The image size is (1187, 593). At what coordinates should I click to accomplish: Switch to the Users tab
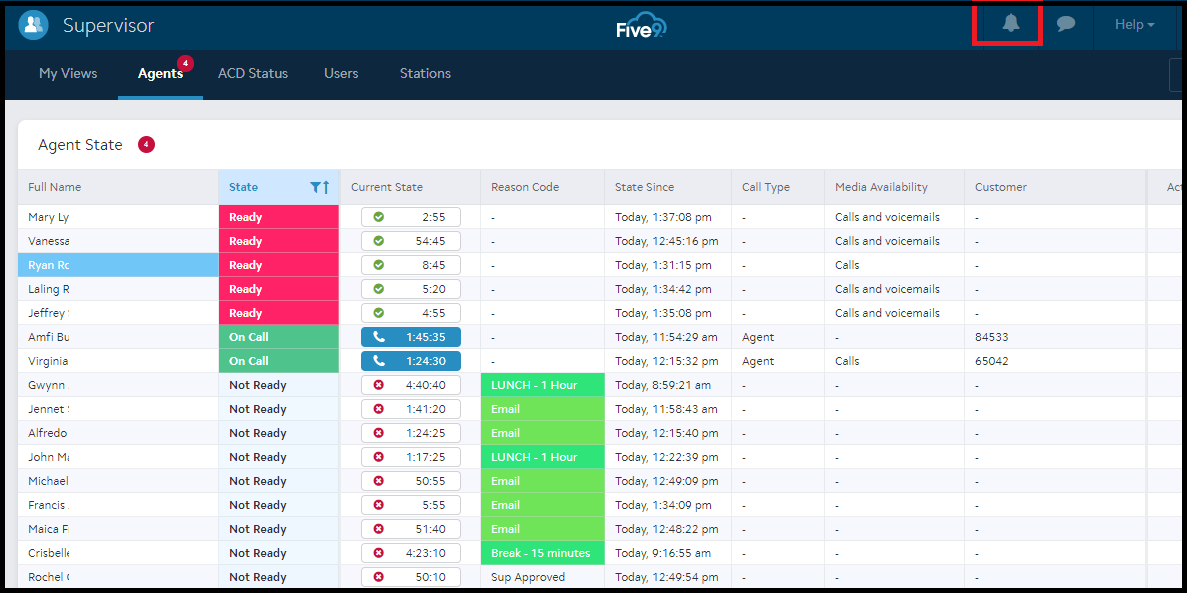point(340,73)
